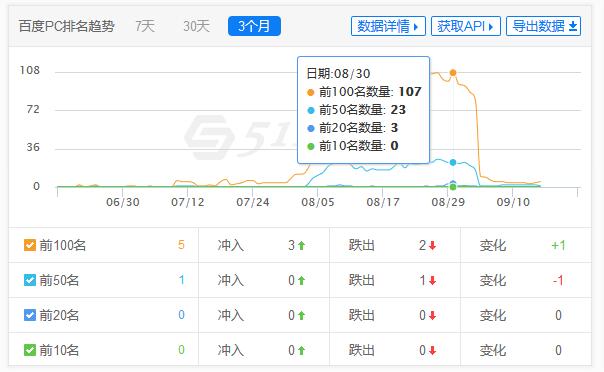The image size is (604, 372).
Task: Click the arrow icon in 数据详情 button
Action: point(416,27)
